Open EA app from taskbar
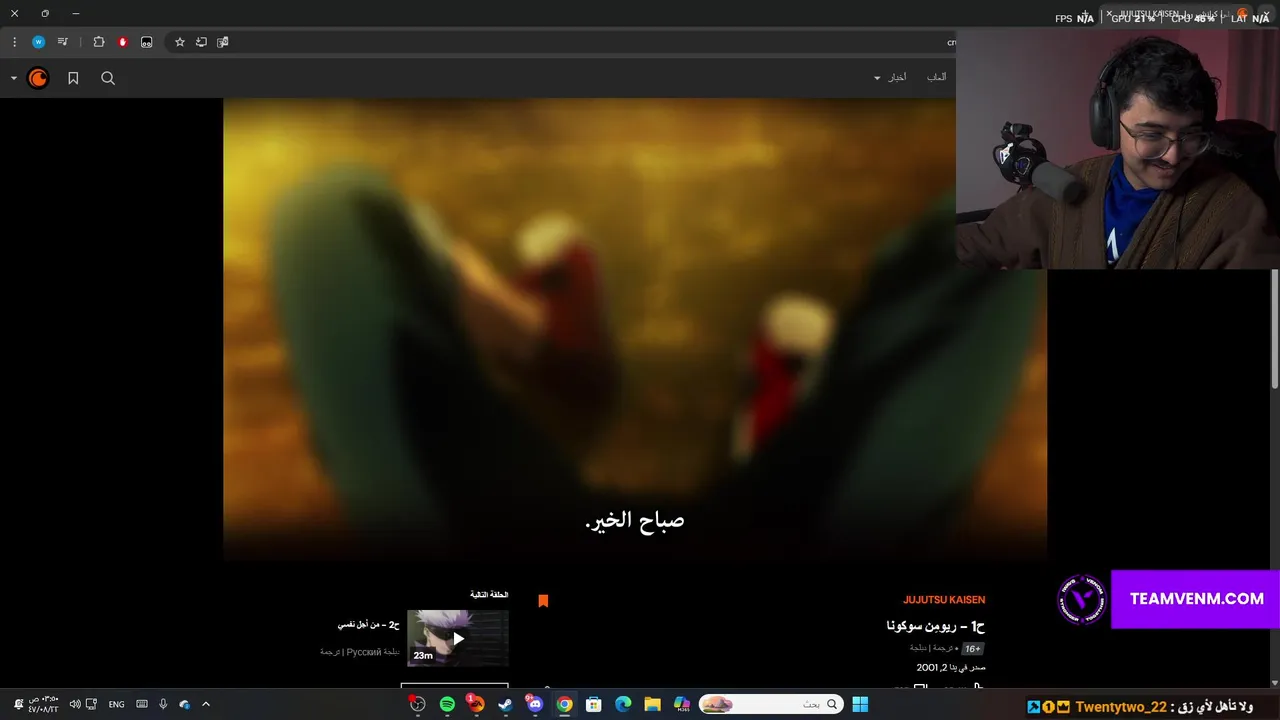The image size is (1280, 720). point(476,704)
